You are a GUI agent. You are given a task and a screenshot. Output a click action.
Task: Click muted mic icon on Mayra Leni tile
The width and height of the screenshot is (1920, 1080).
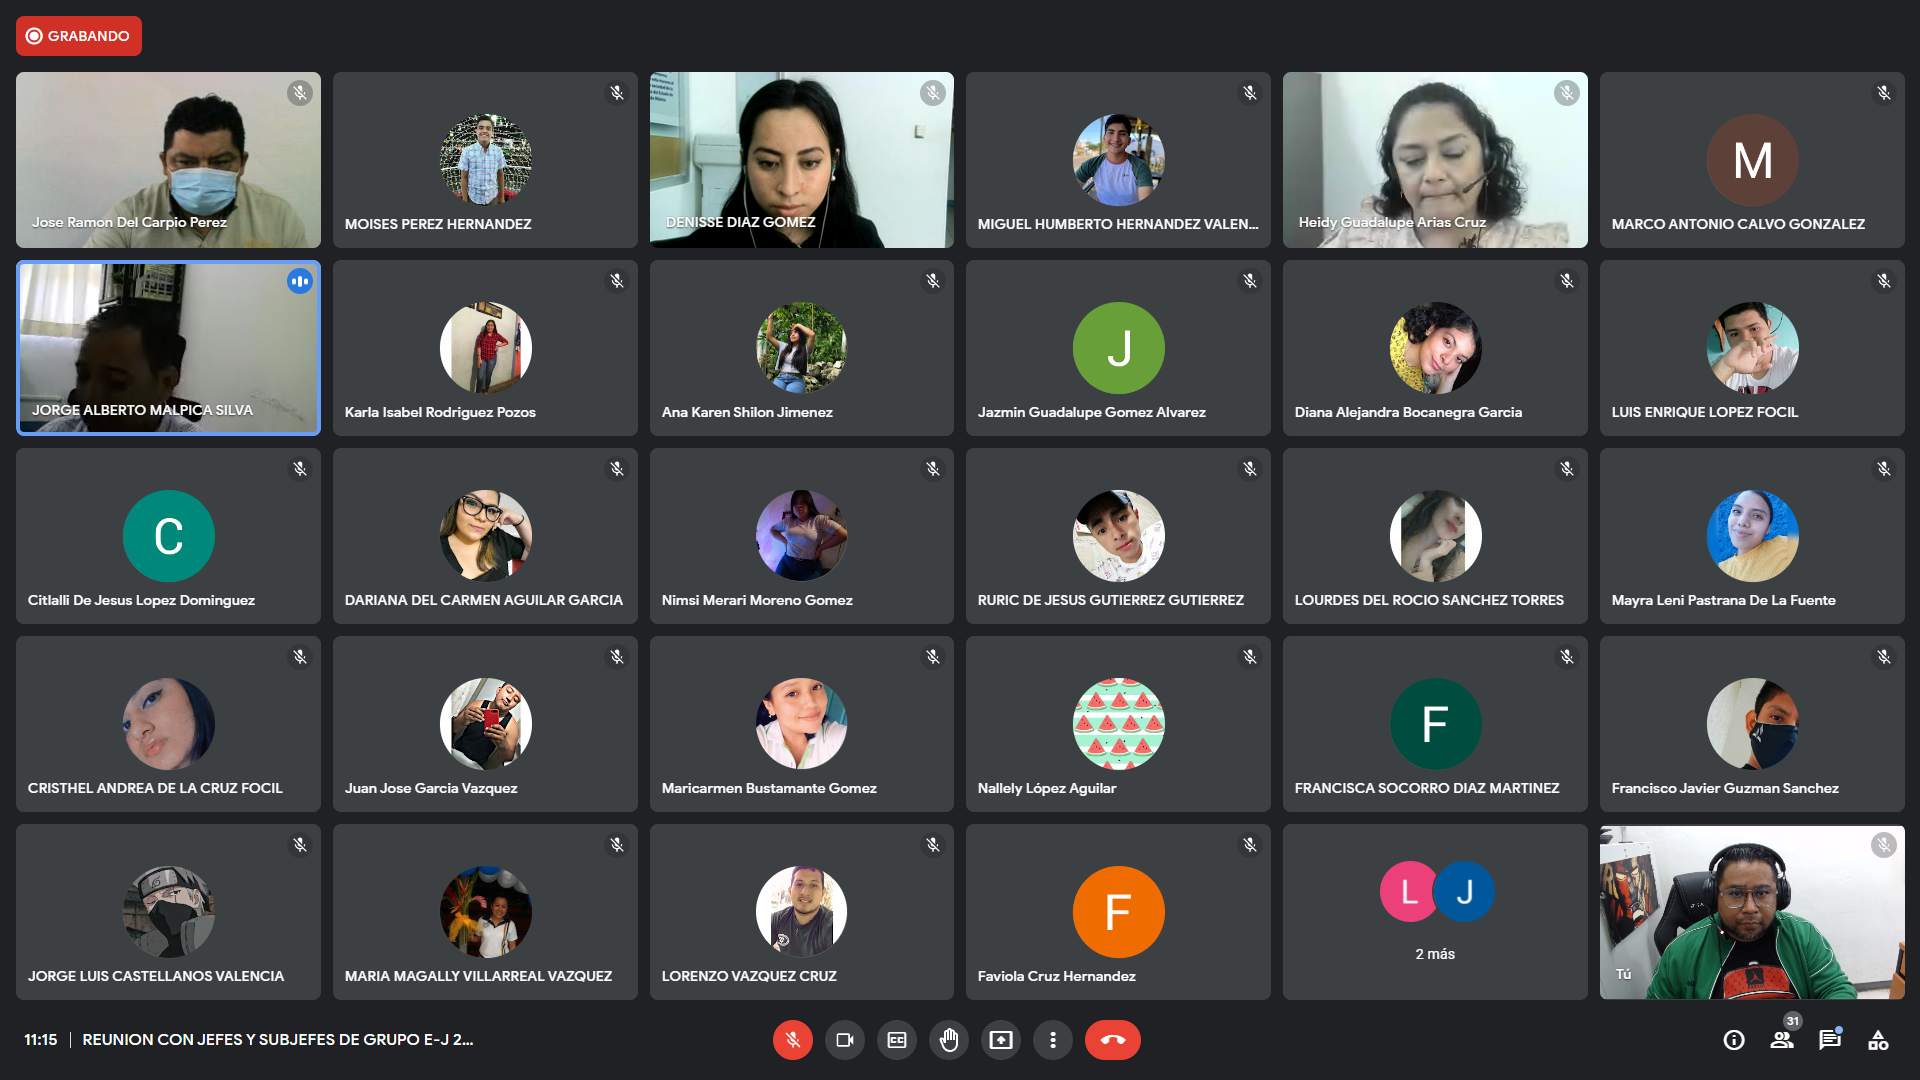[x=1884, y=469]
